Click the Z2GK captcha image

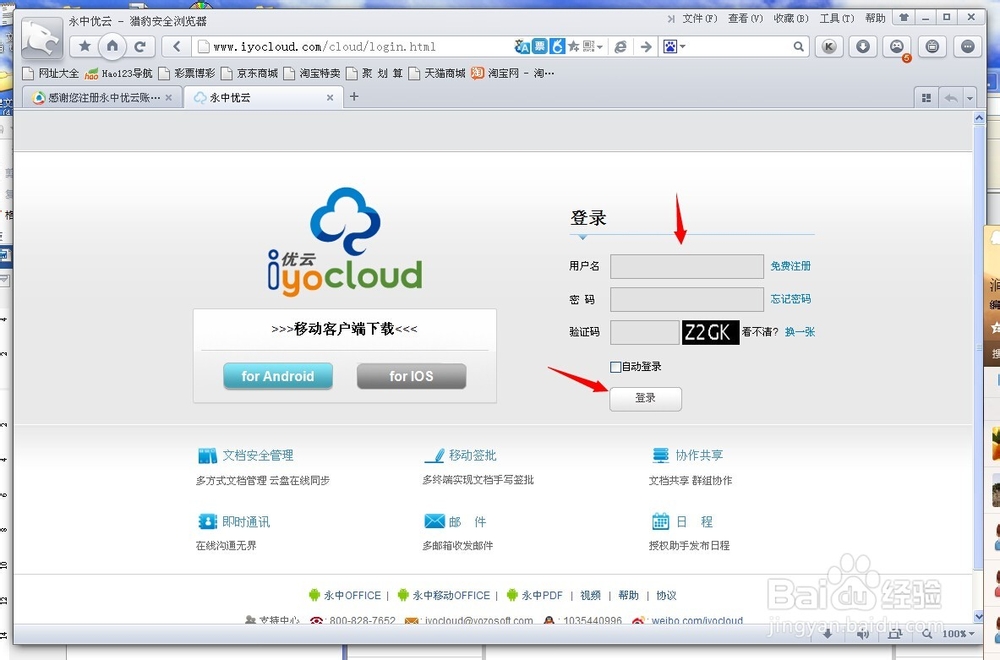point(710,332)
